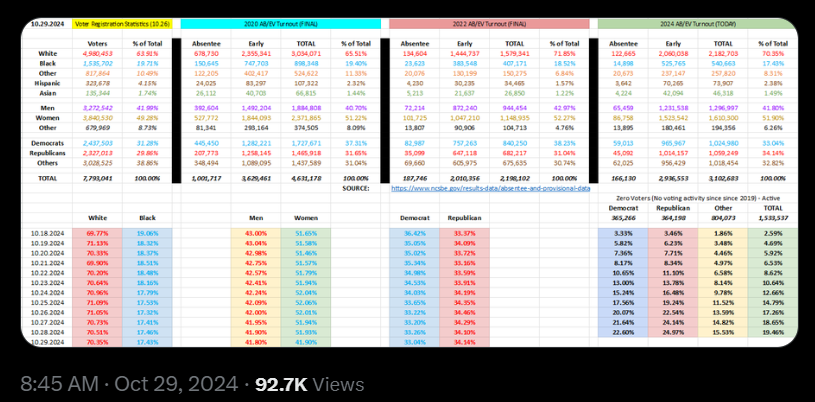Select the 2020 Democrats total cell 1,727,671
815x402 pixels.
[306, 142]
